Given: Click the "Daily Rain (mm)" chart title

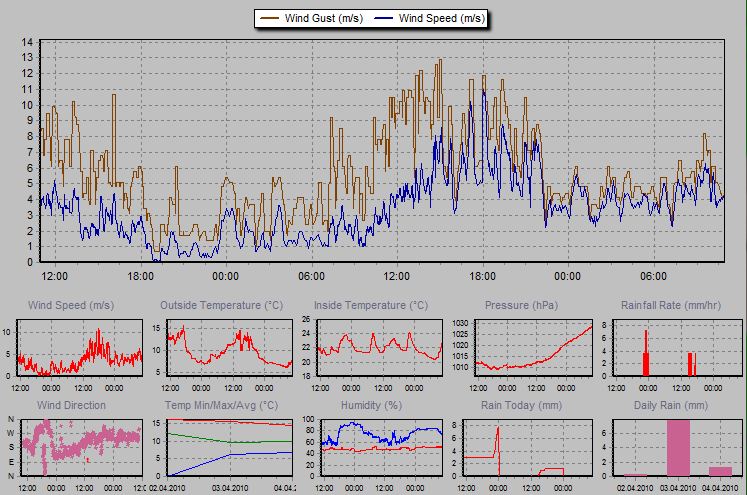Looking at the screenshot, I should 671,405.
